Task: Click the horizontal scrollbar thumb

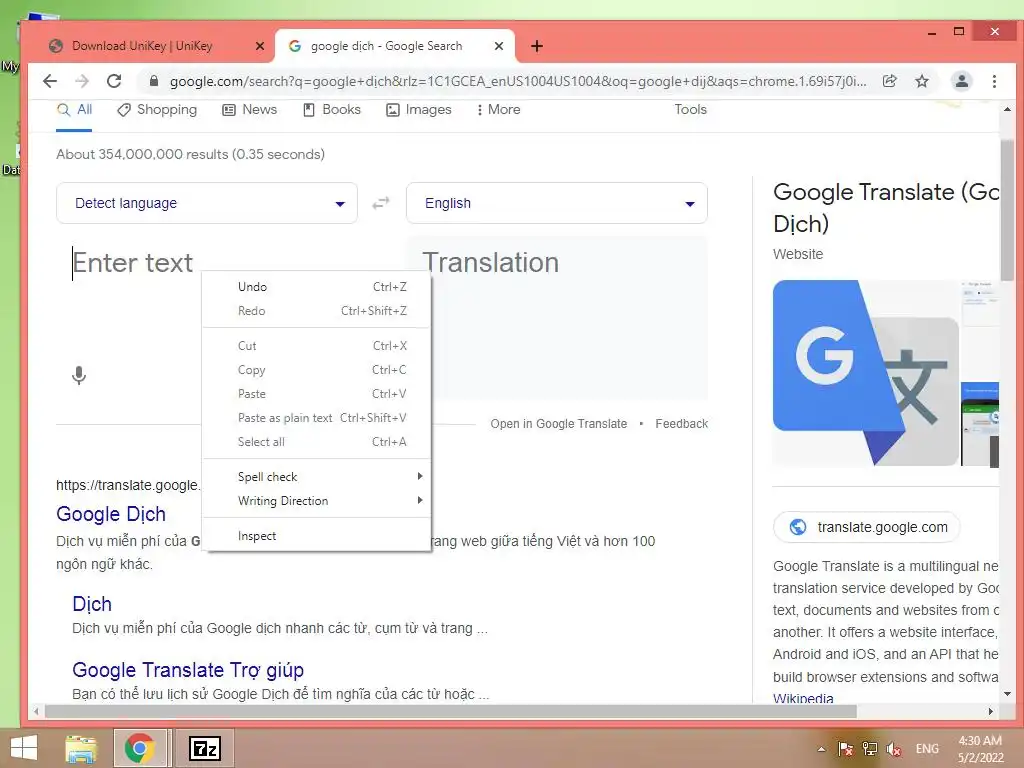Action: click(451, 711)
